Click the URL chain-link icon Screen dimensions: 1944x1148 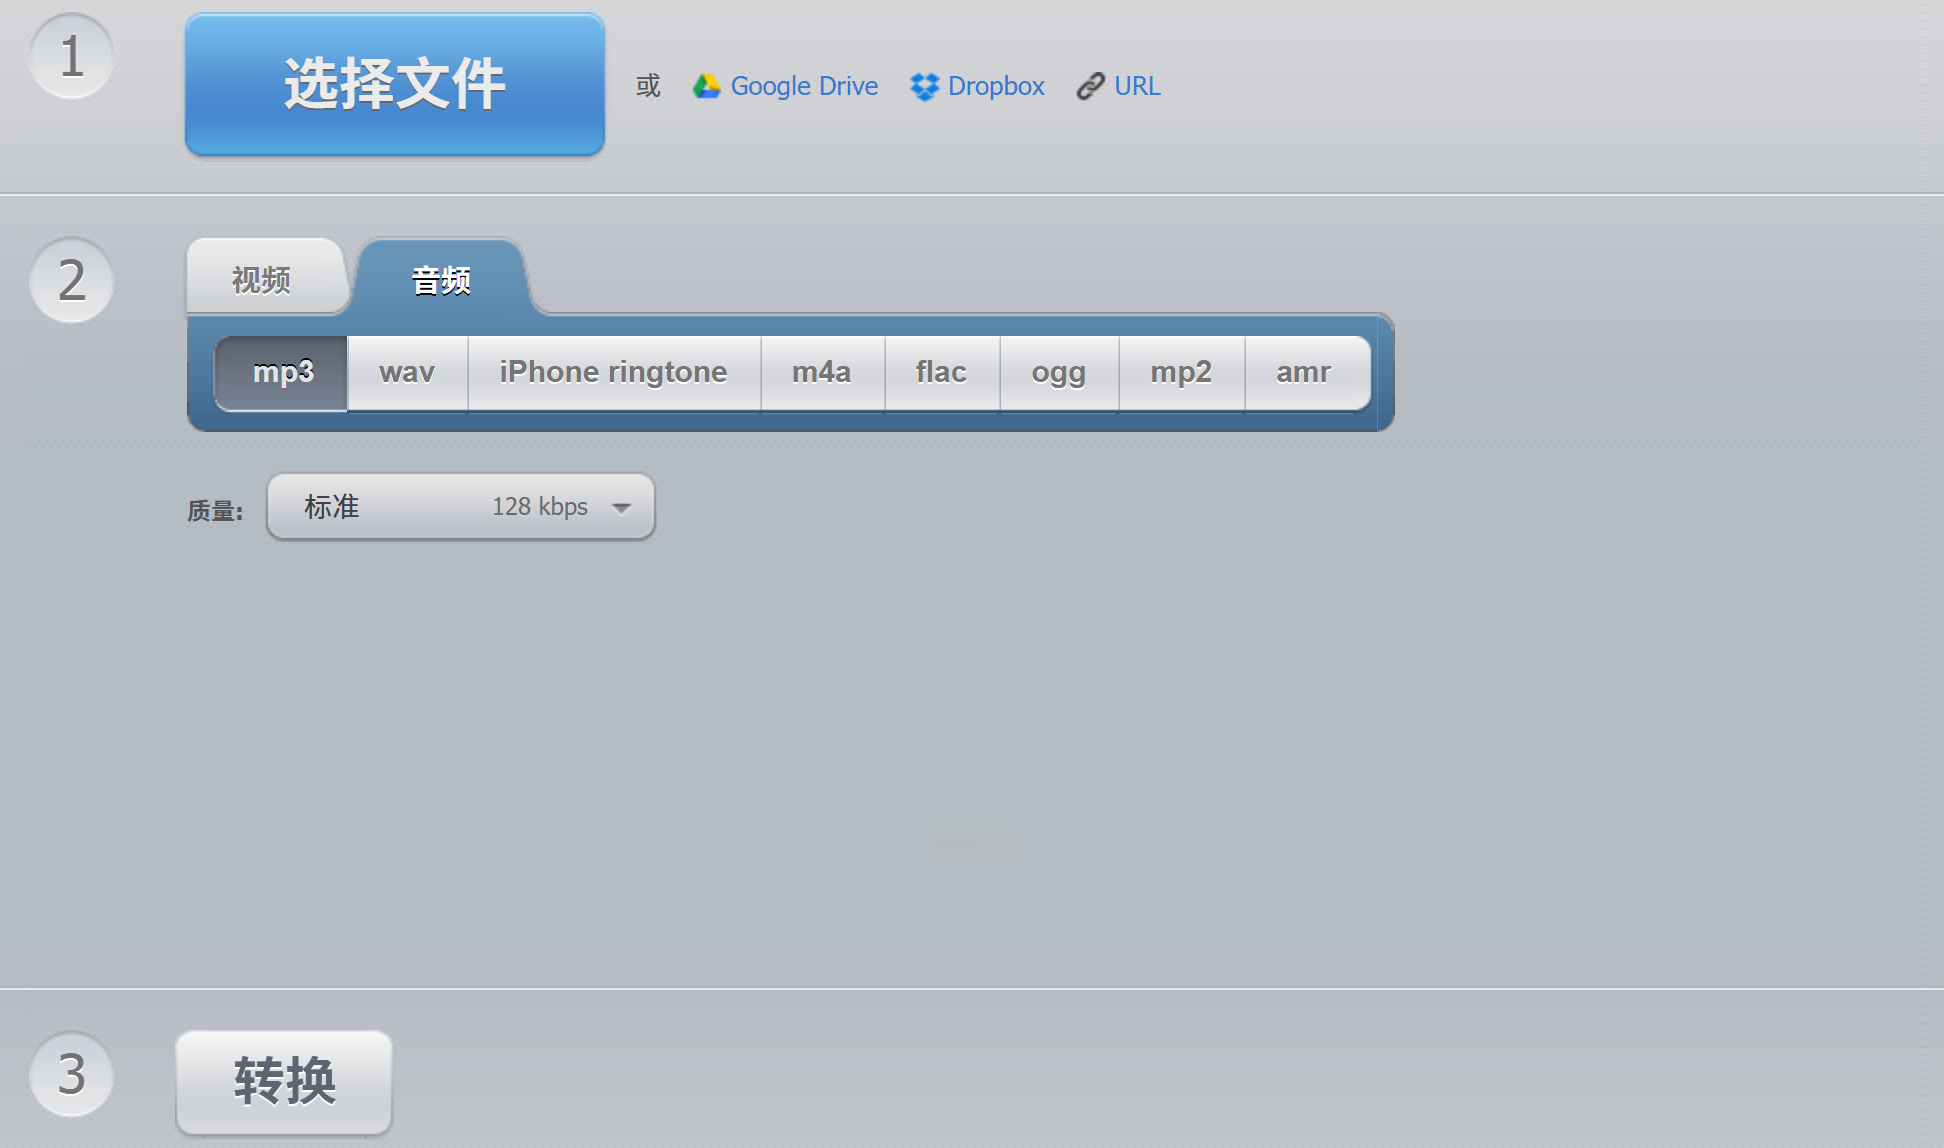1090,87
